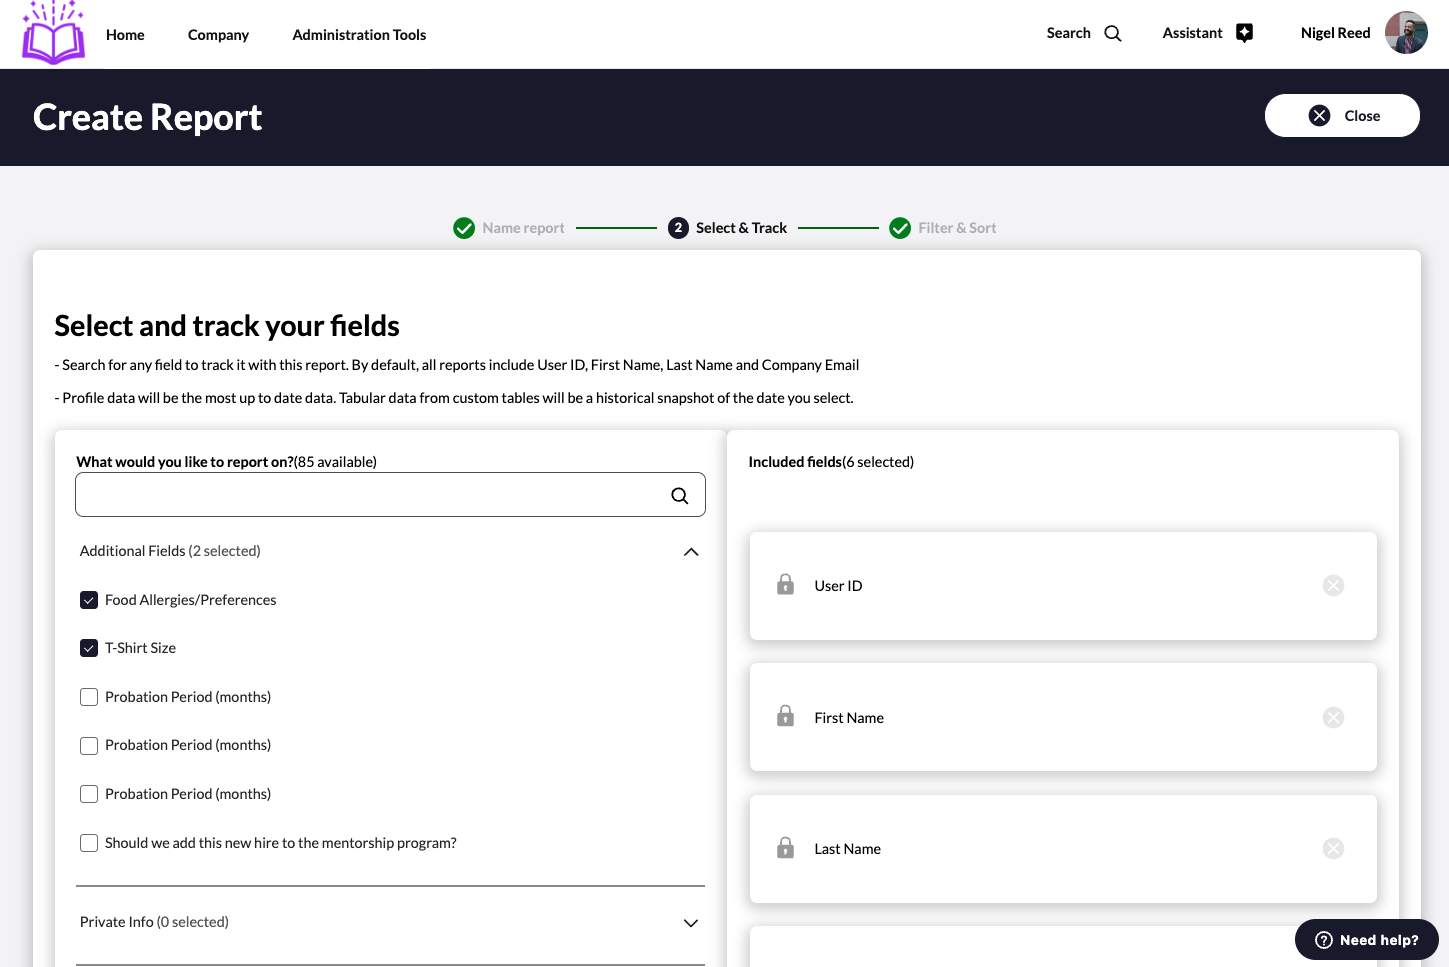1449x967 pixels.
Task: Expand the Private Info section
Action: coord(690,923)
